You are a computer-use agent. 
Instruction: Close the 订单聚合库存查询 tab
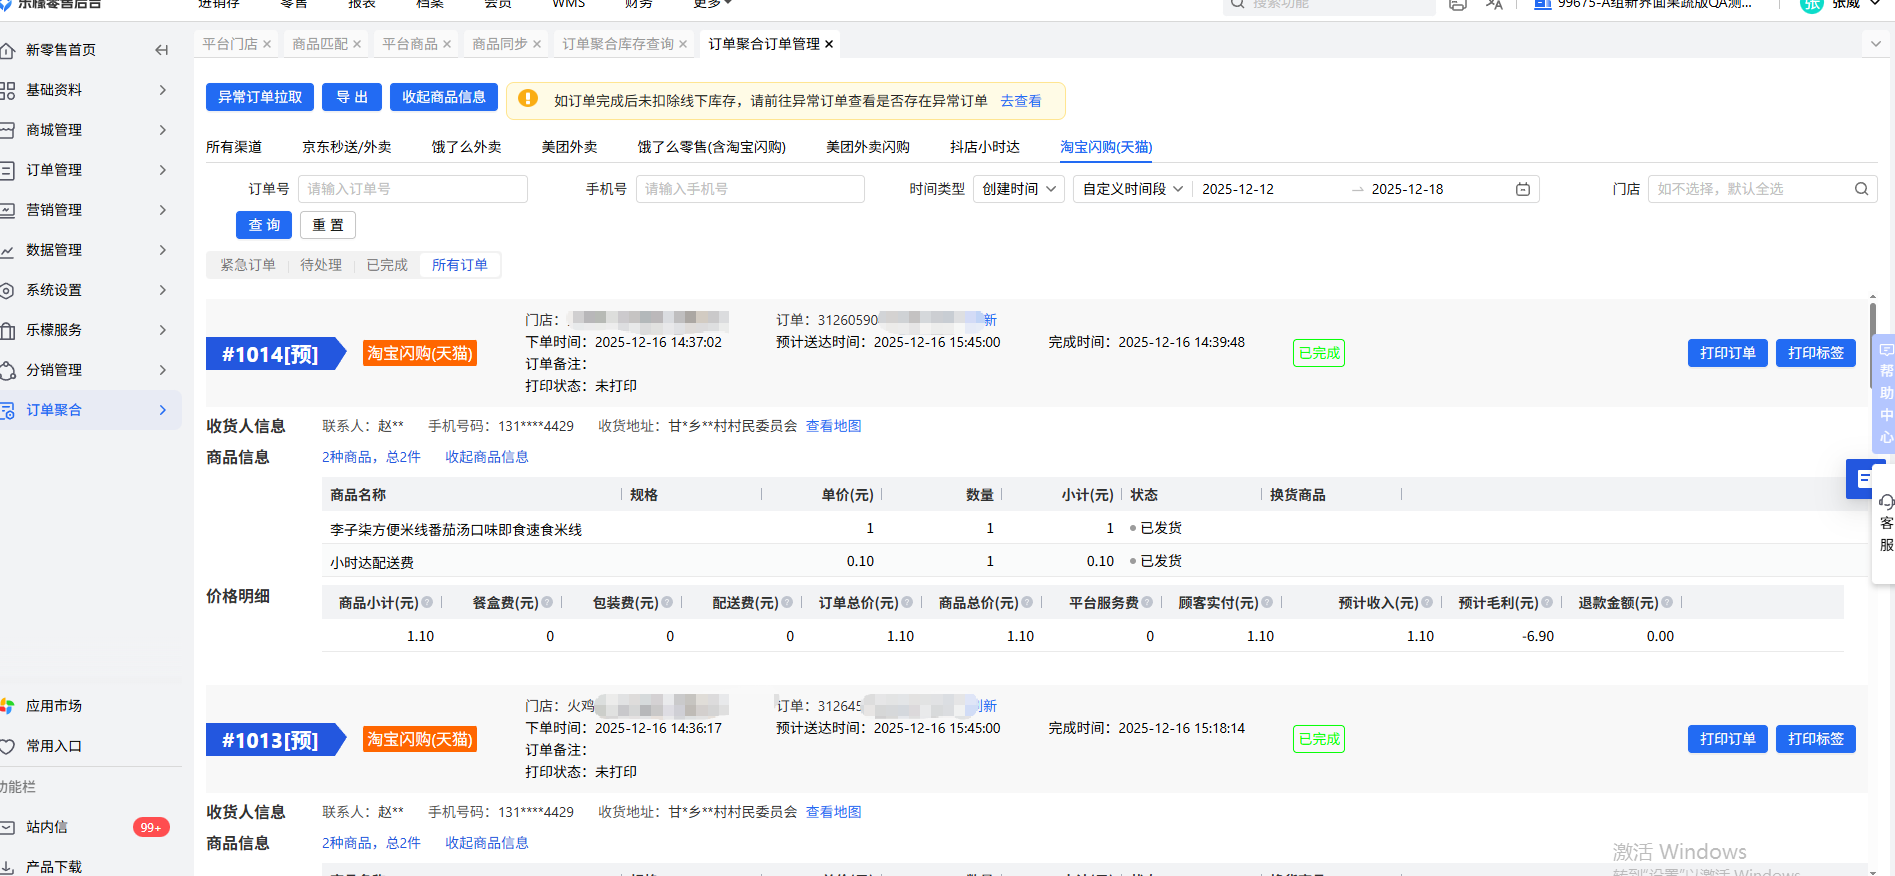[683, 44]
